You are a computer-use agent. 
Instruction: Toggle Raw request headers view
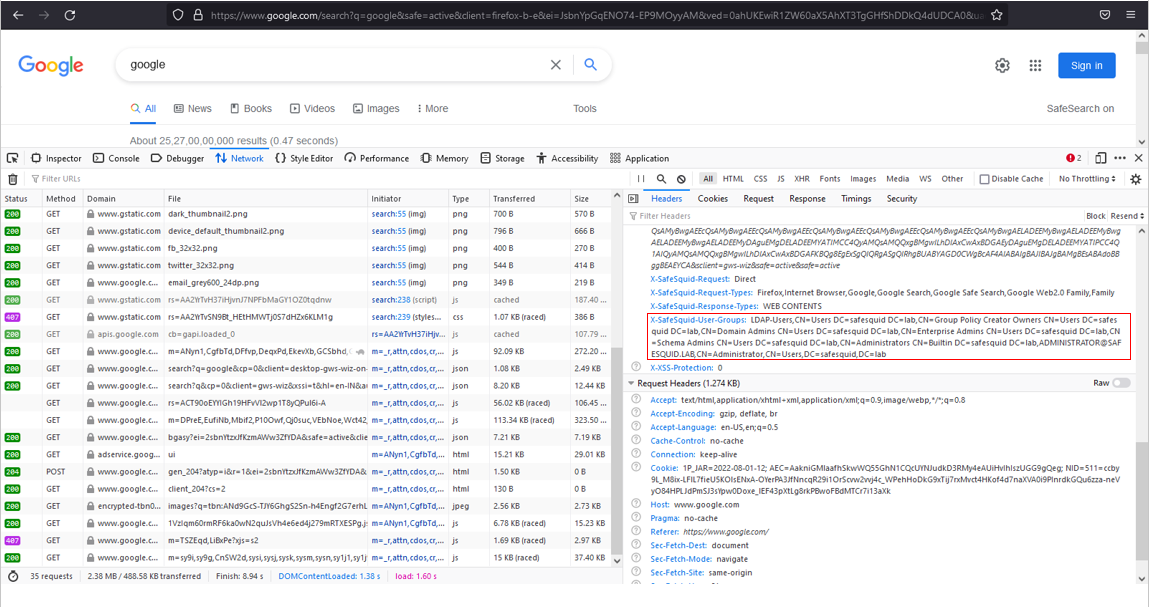tap(1121, 383)
